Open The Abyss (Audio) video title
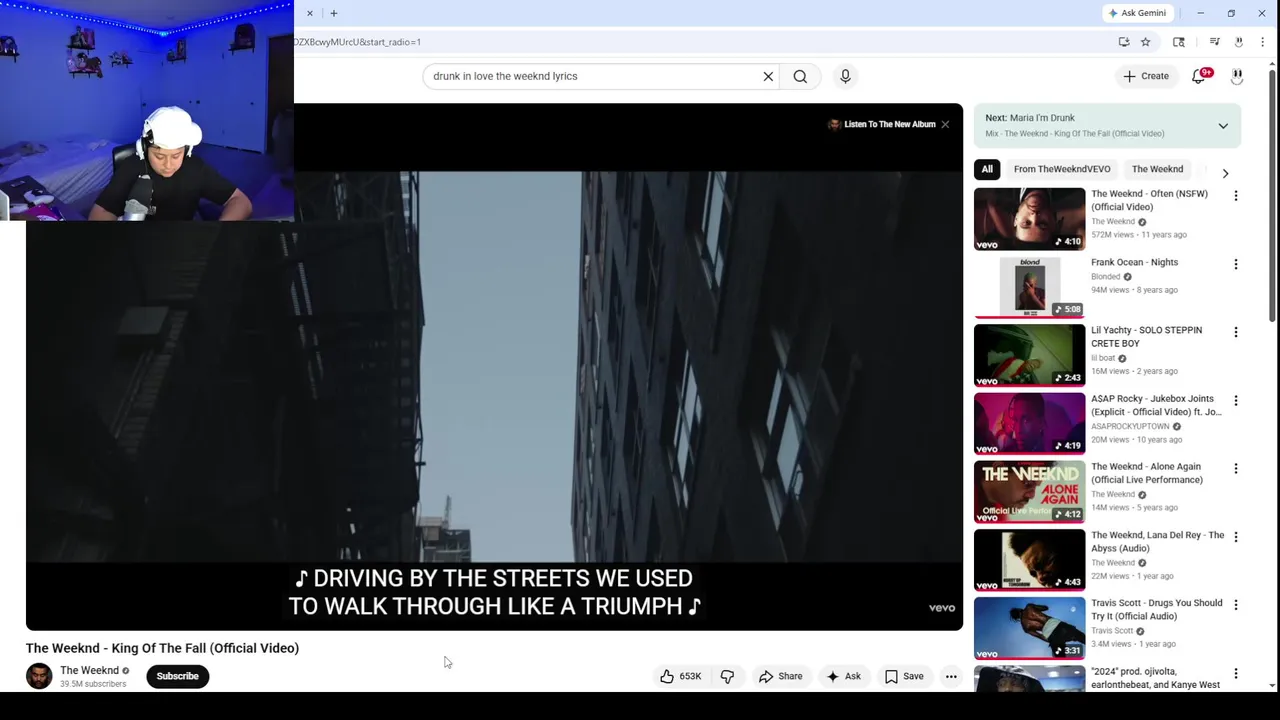1280x720 pixels. pyautogui.click(x=1157, y=541)
